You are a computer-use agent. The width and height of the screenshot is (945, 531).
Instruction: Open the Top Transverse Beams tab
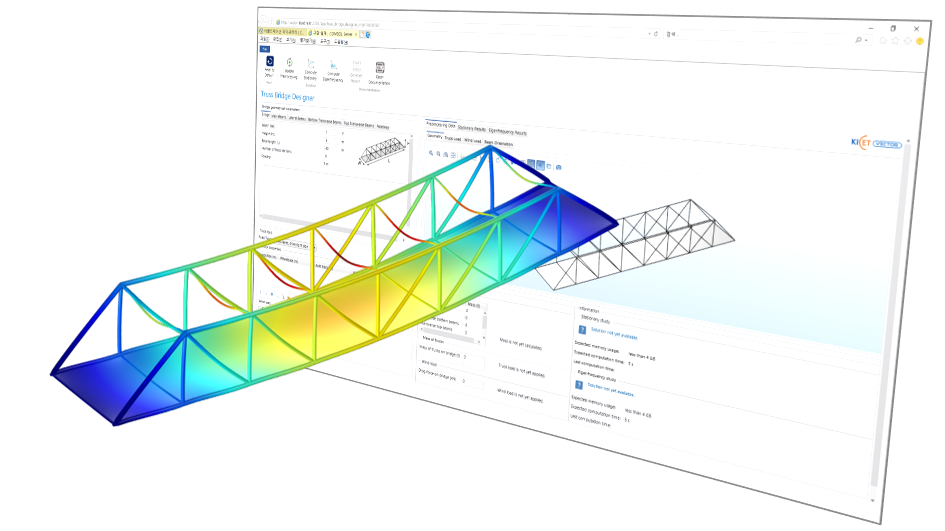point(357,126)
